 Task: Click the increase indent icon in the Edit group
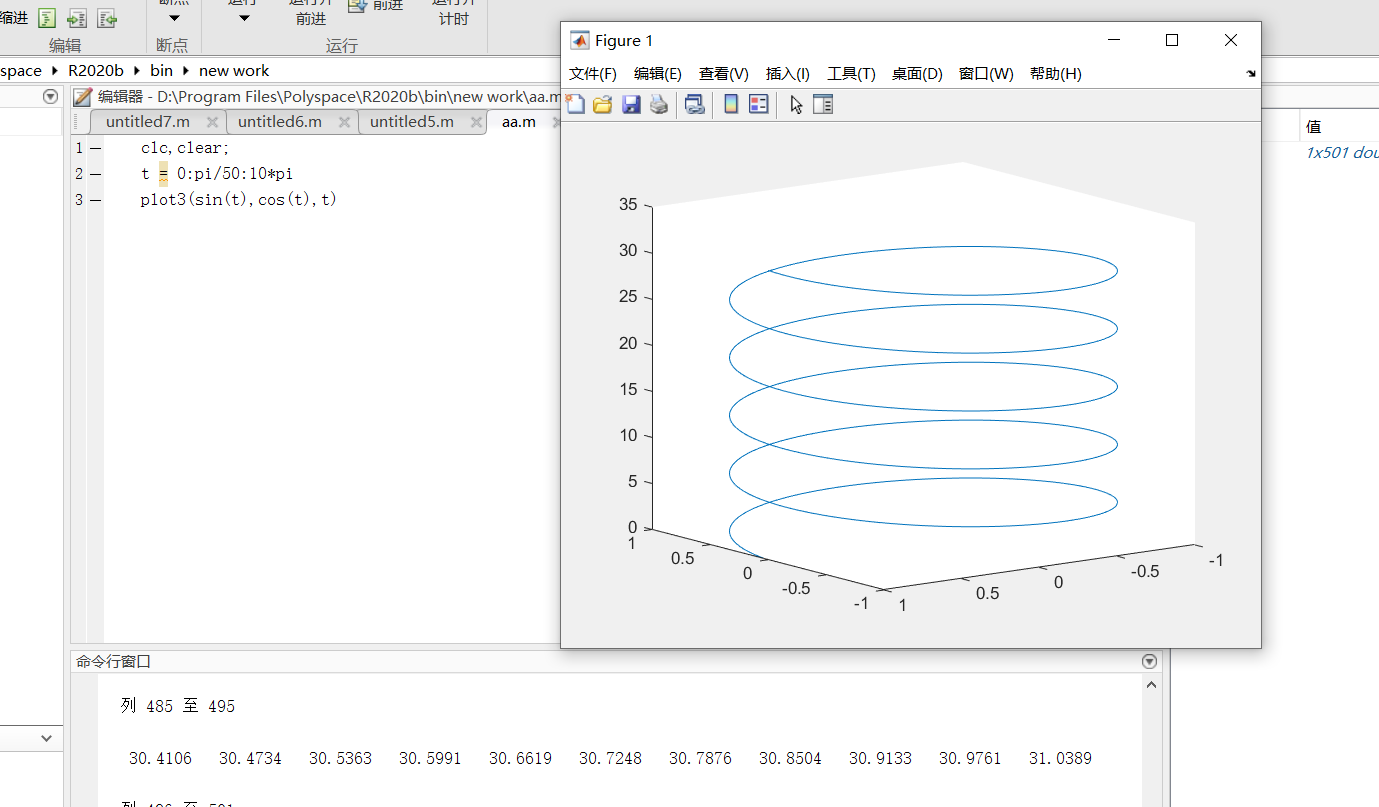pos(77,18)
